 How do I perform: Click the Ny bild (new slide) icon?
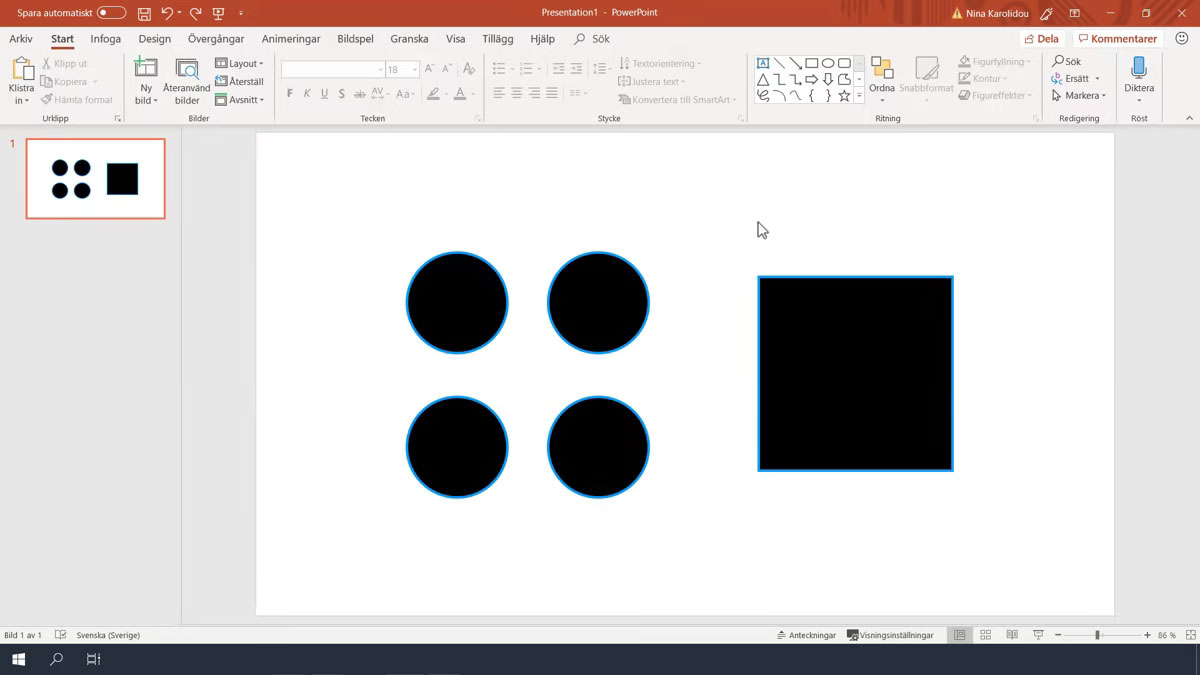click(x=146, y=68)
